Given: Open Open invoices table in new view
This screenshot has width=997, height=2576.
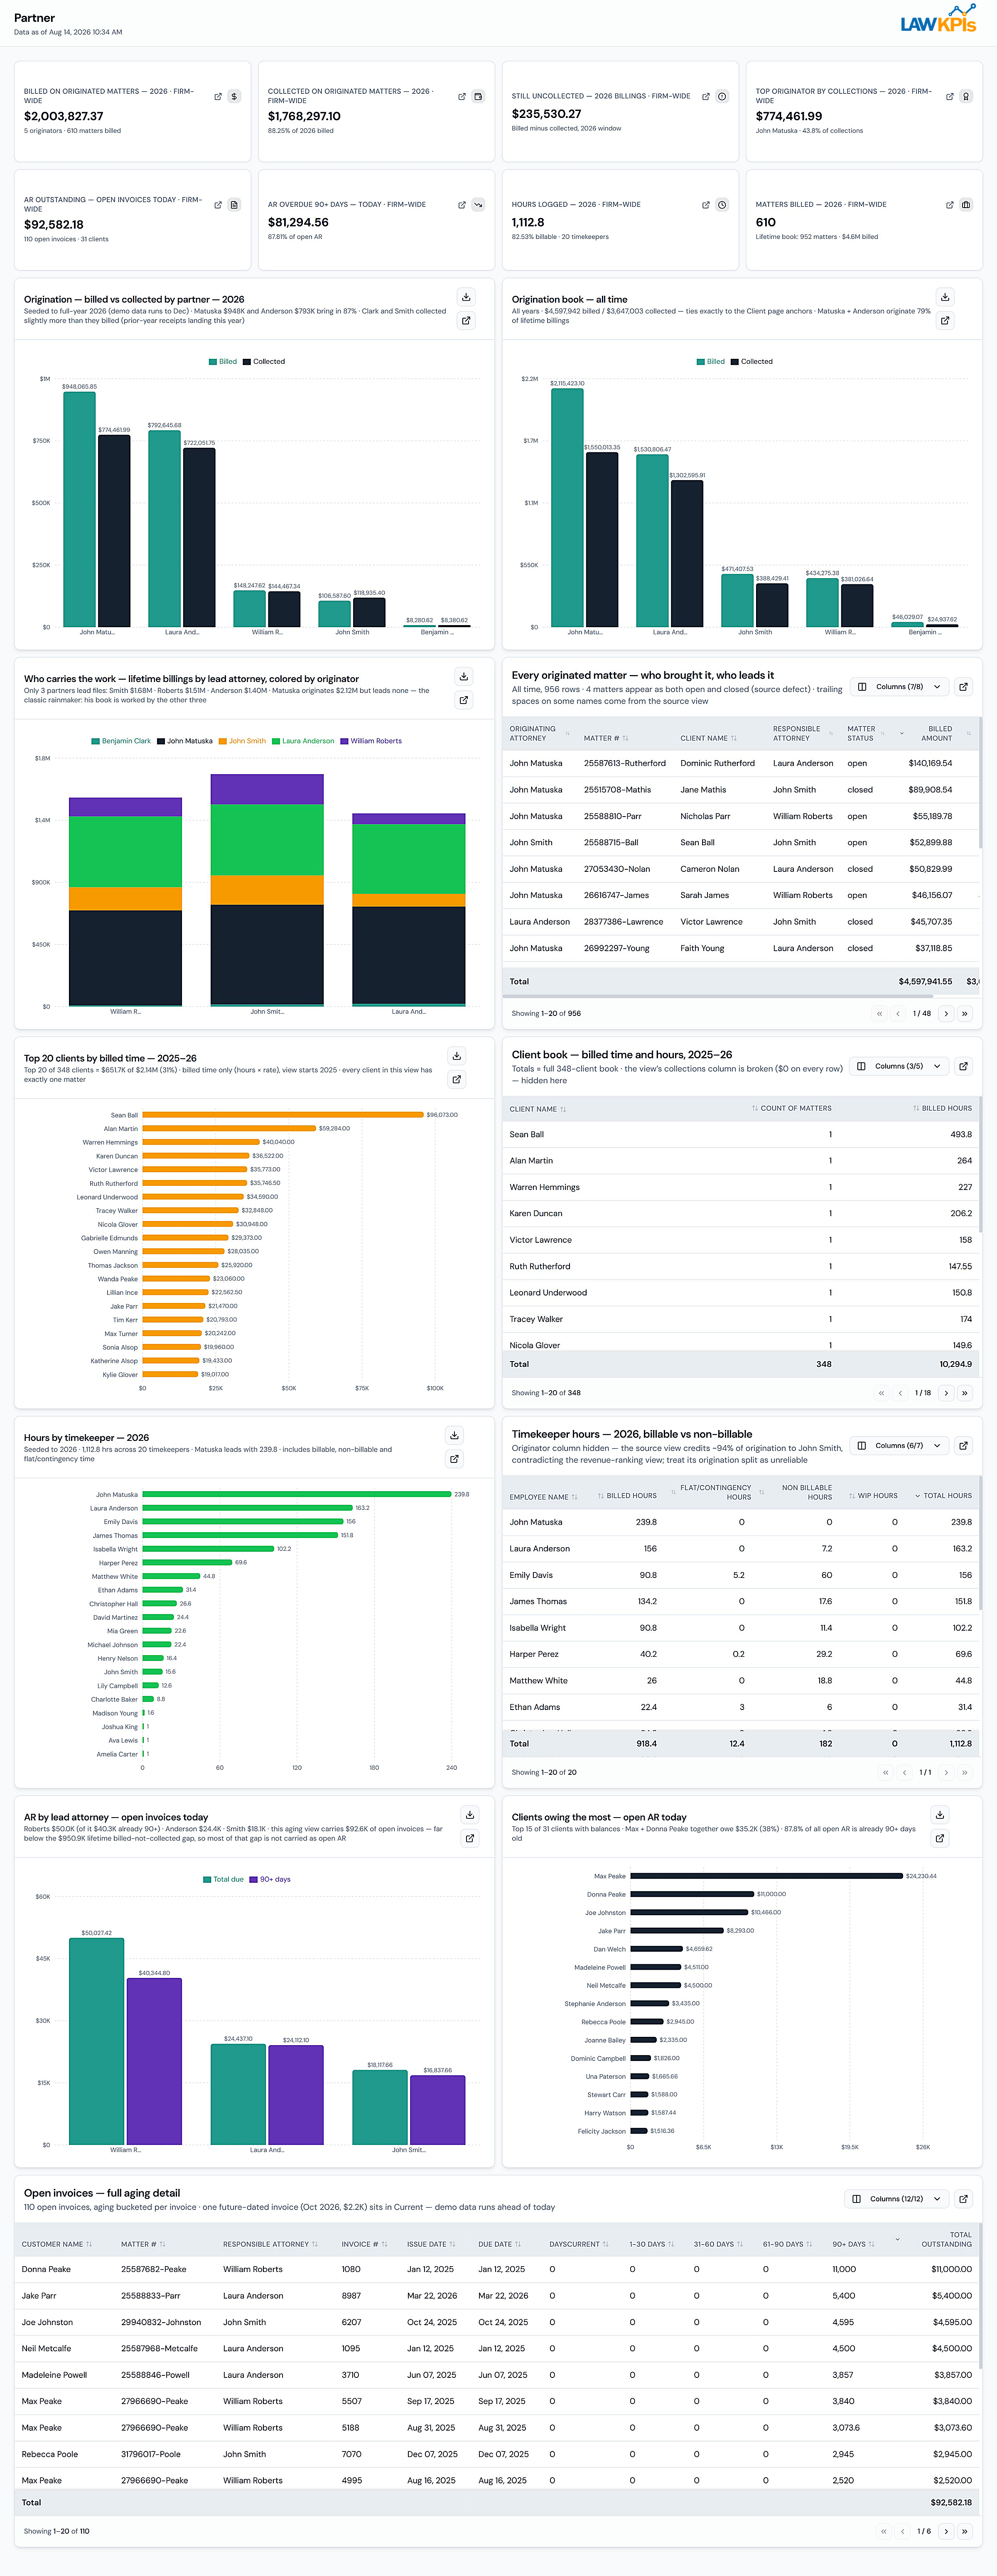Looking at the screenshot, I should coord(963,2199).
